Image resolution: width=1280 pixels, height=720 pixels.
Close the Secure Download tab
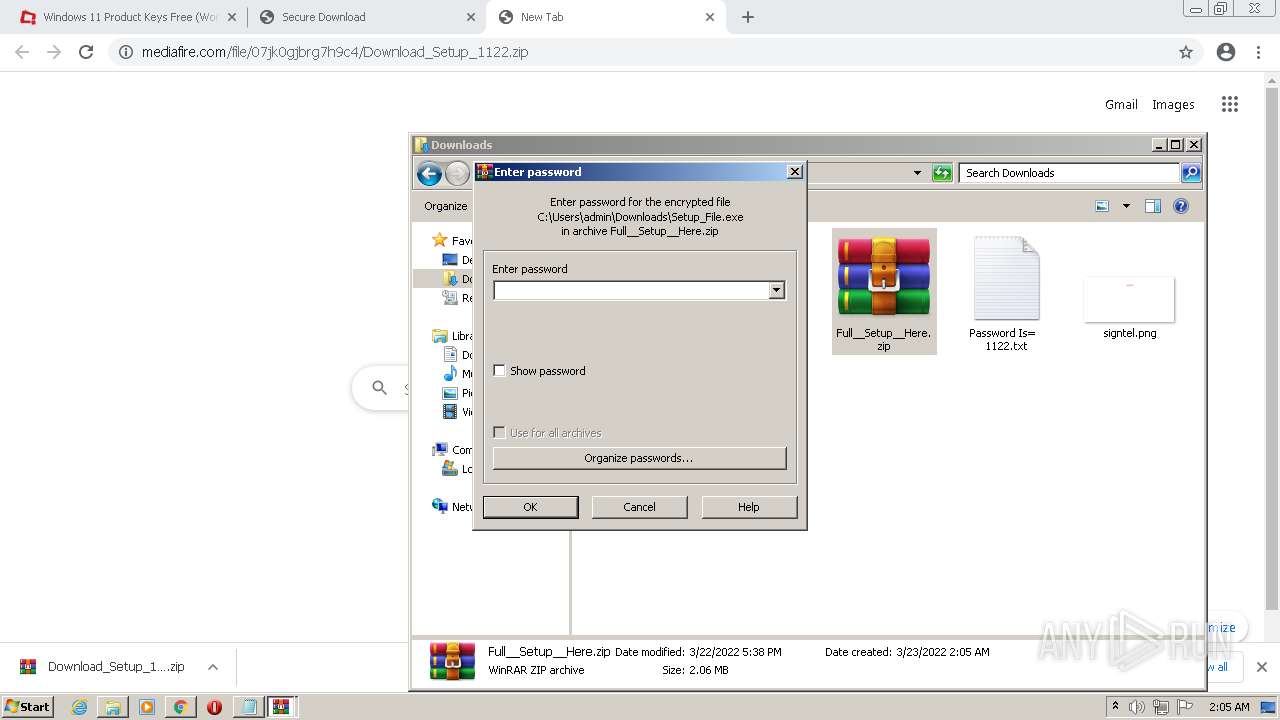[472, 17]
